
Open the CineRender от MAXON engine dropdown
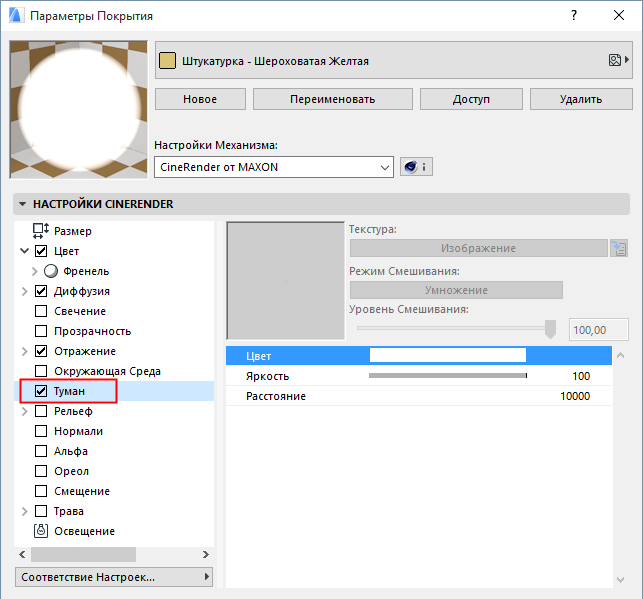(274, 167)
